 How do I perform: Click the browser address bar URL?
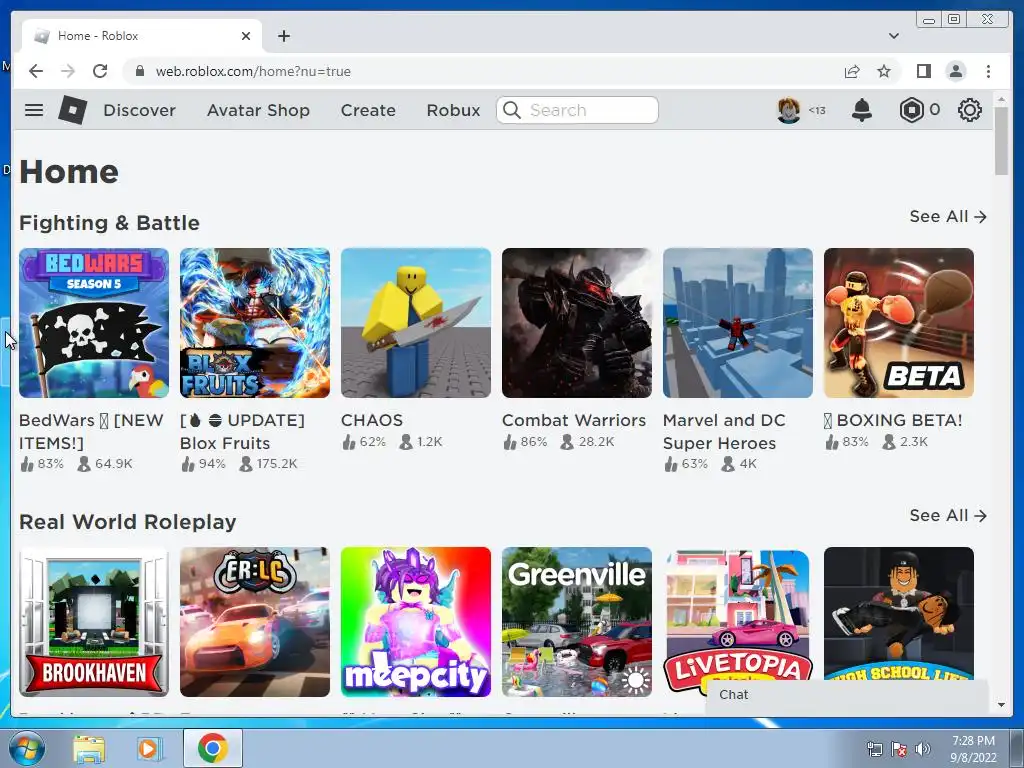[x=253, y=71]
